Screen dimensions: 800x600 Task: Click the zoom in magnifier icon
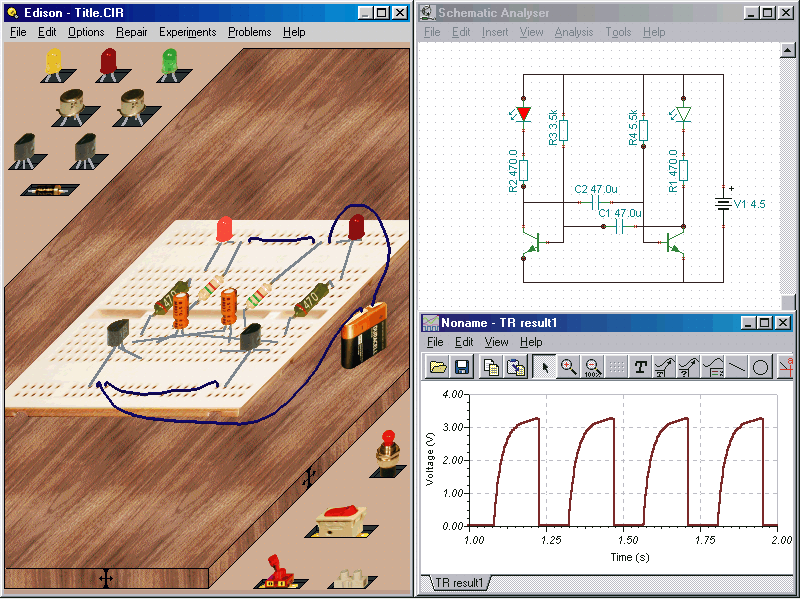pos(569,367)
